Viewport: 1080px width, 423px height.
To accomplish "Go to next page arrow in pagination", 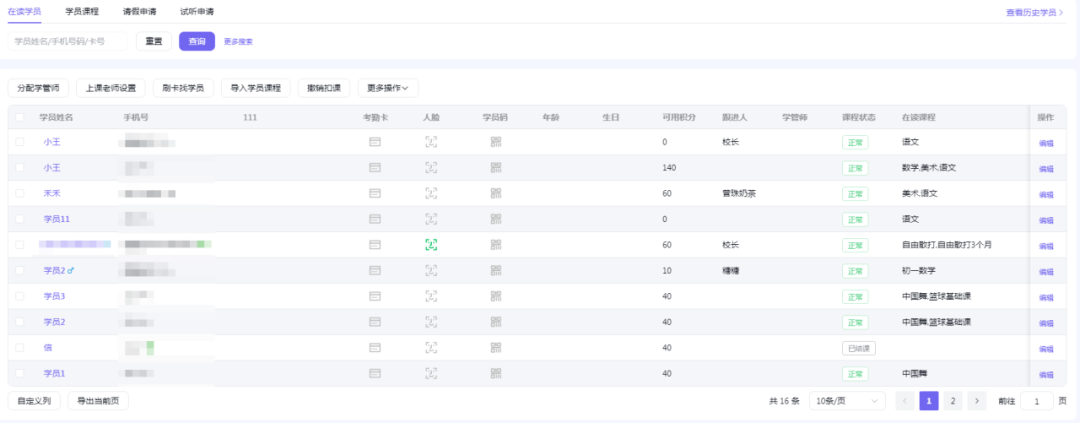I will (x=977, y=401).
